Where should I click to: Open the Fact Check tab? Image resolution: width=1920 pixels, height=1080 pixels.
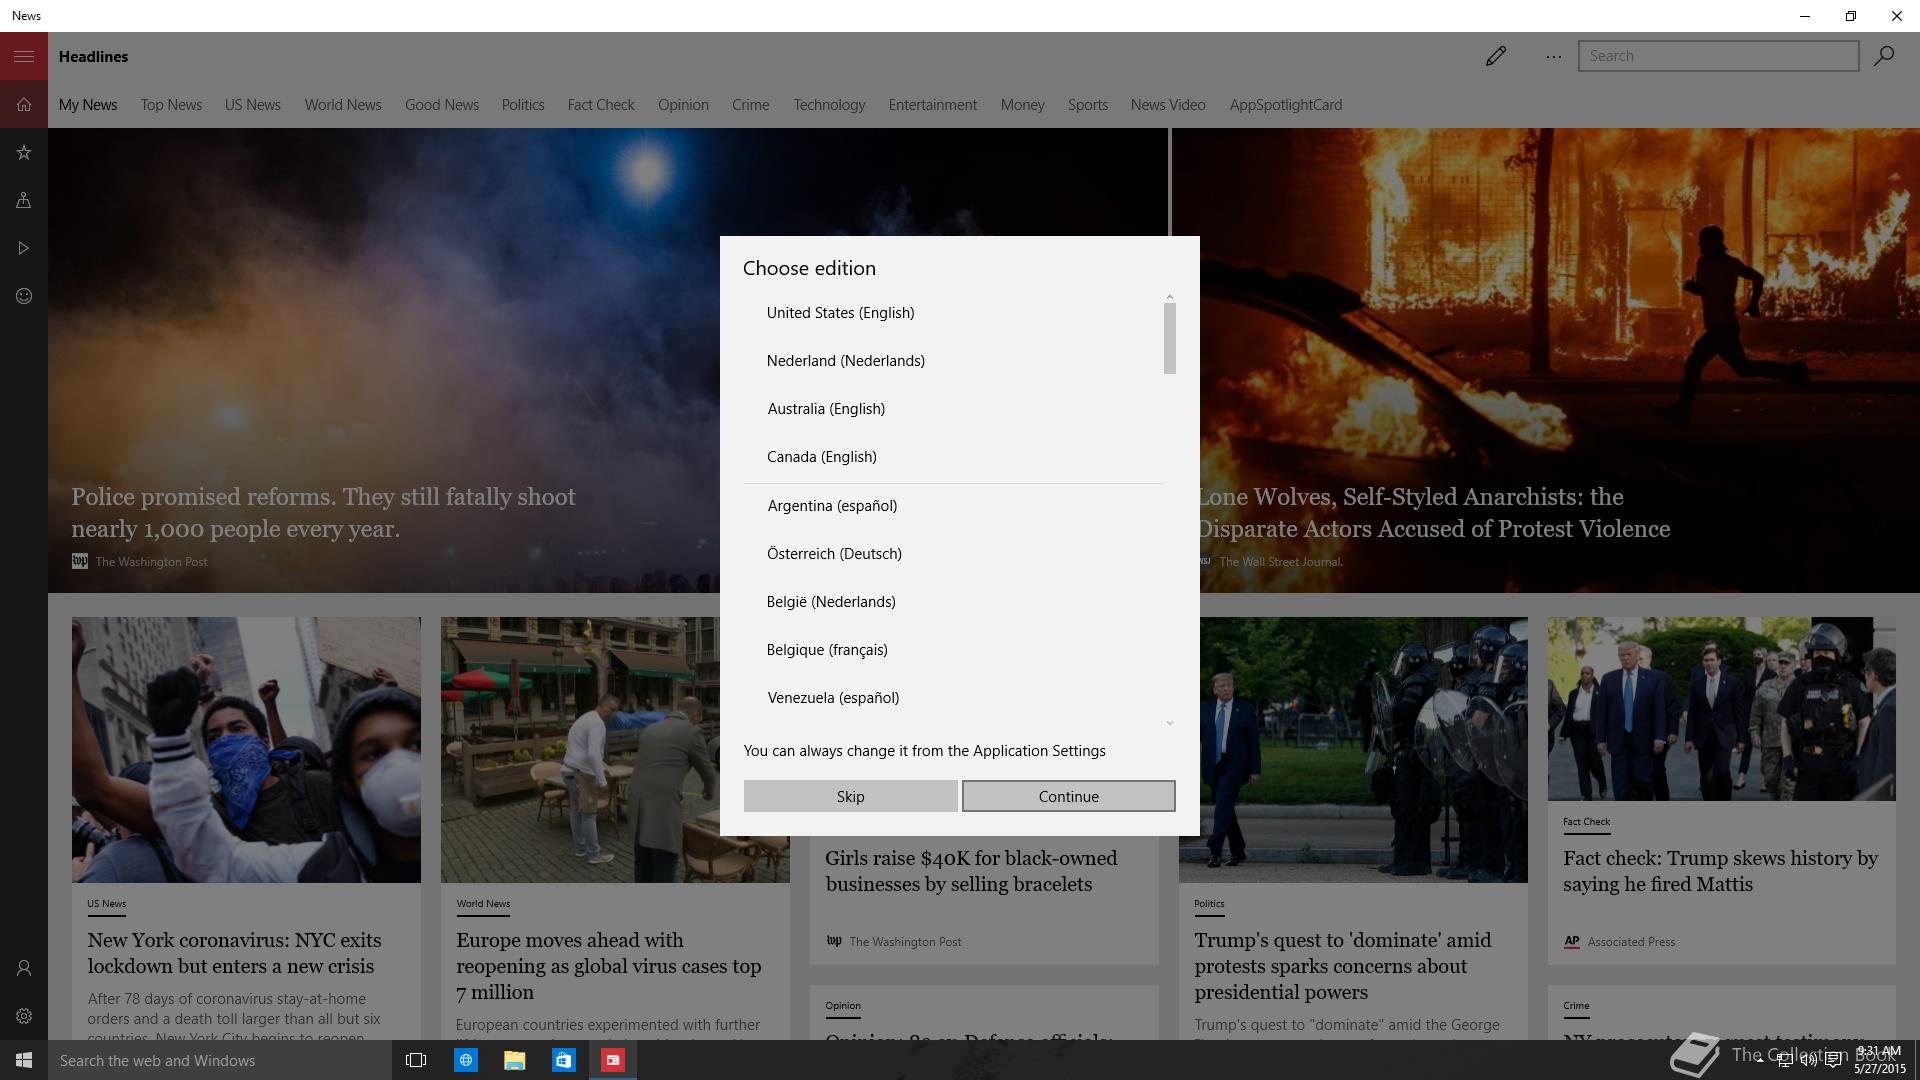(601, 105)
